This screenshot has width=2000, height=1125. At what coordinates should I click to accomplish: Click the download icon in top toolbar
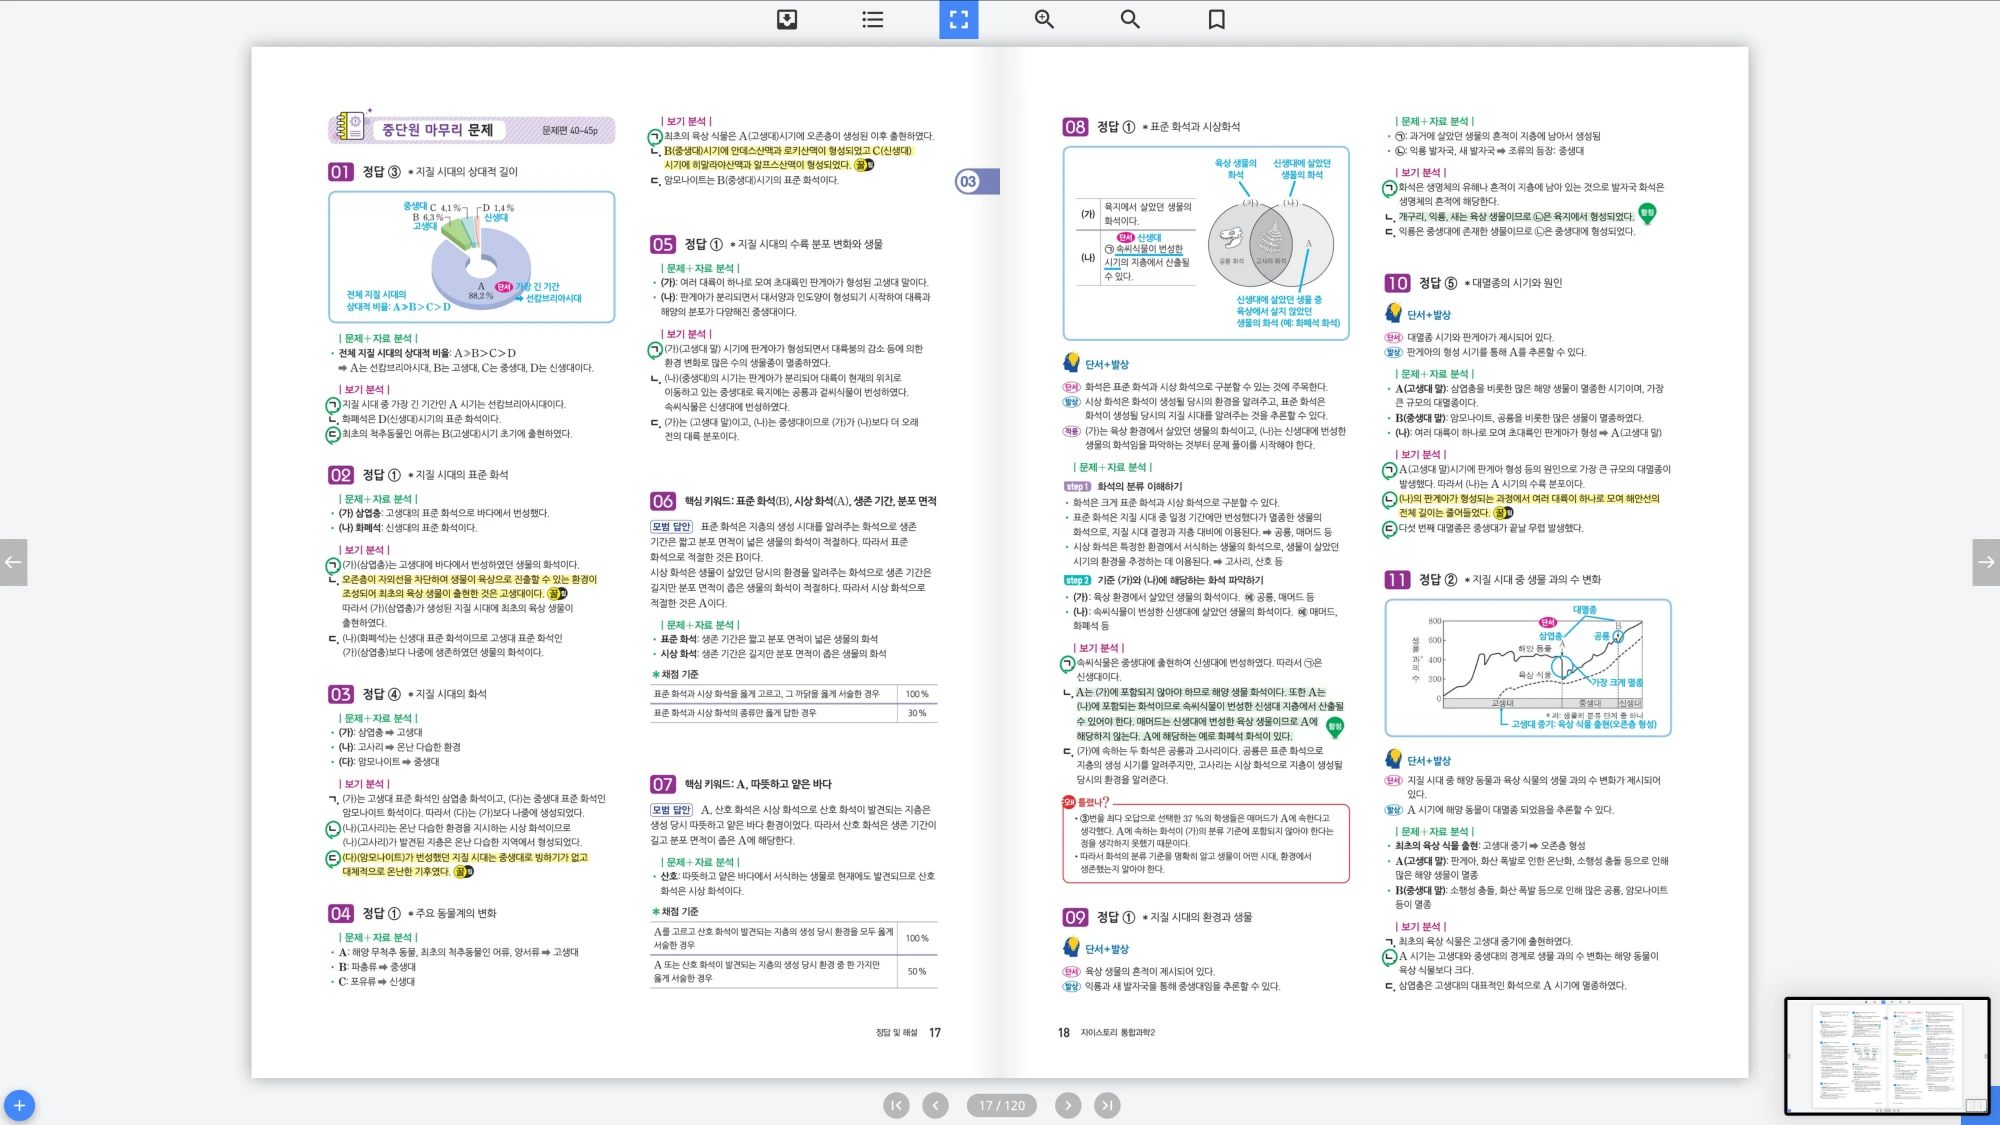tap(787, 19)
